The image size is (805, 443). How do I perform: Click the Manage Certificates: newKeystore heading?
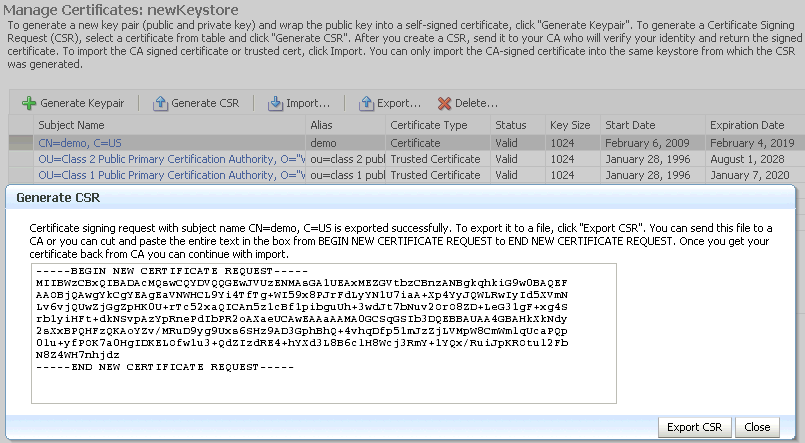click(x=121, y=10)
